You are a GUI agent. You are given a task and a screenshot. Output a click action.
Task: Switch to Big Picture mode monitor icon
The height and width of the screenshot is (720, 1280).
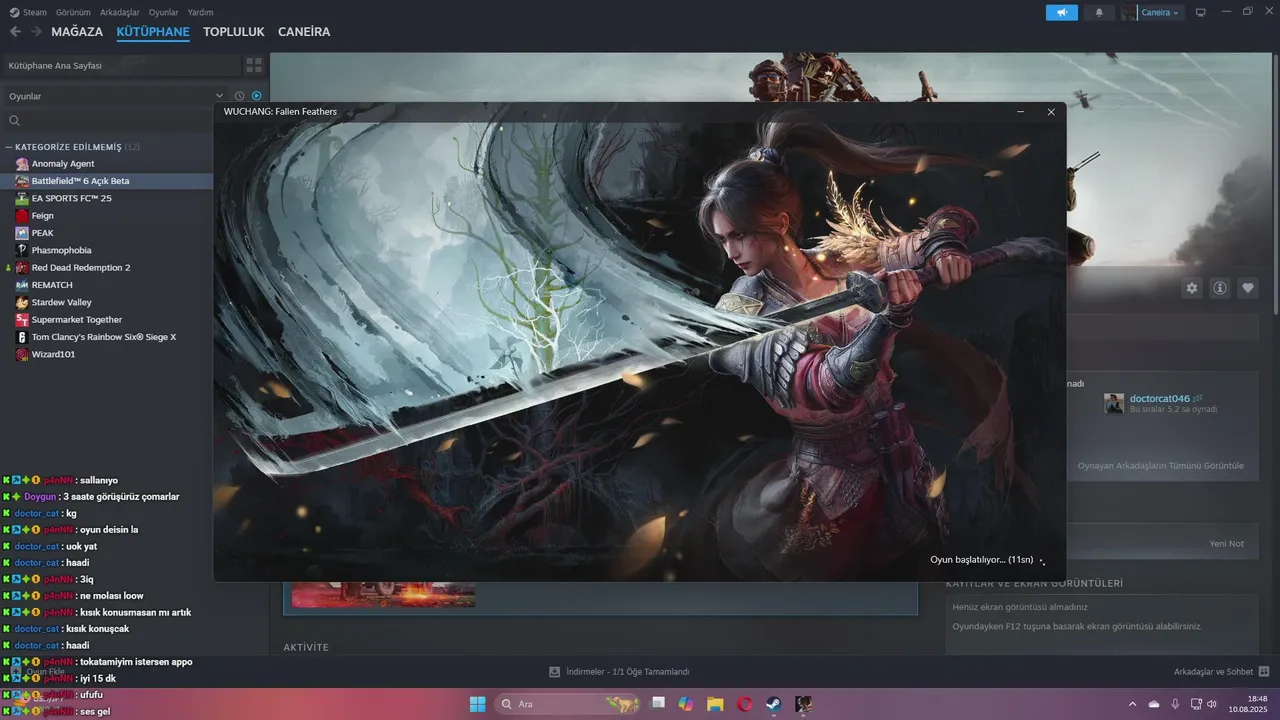point(1201,13)
